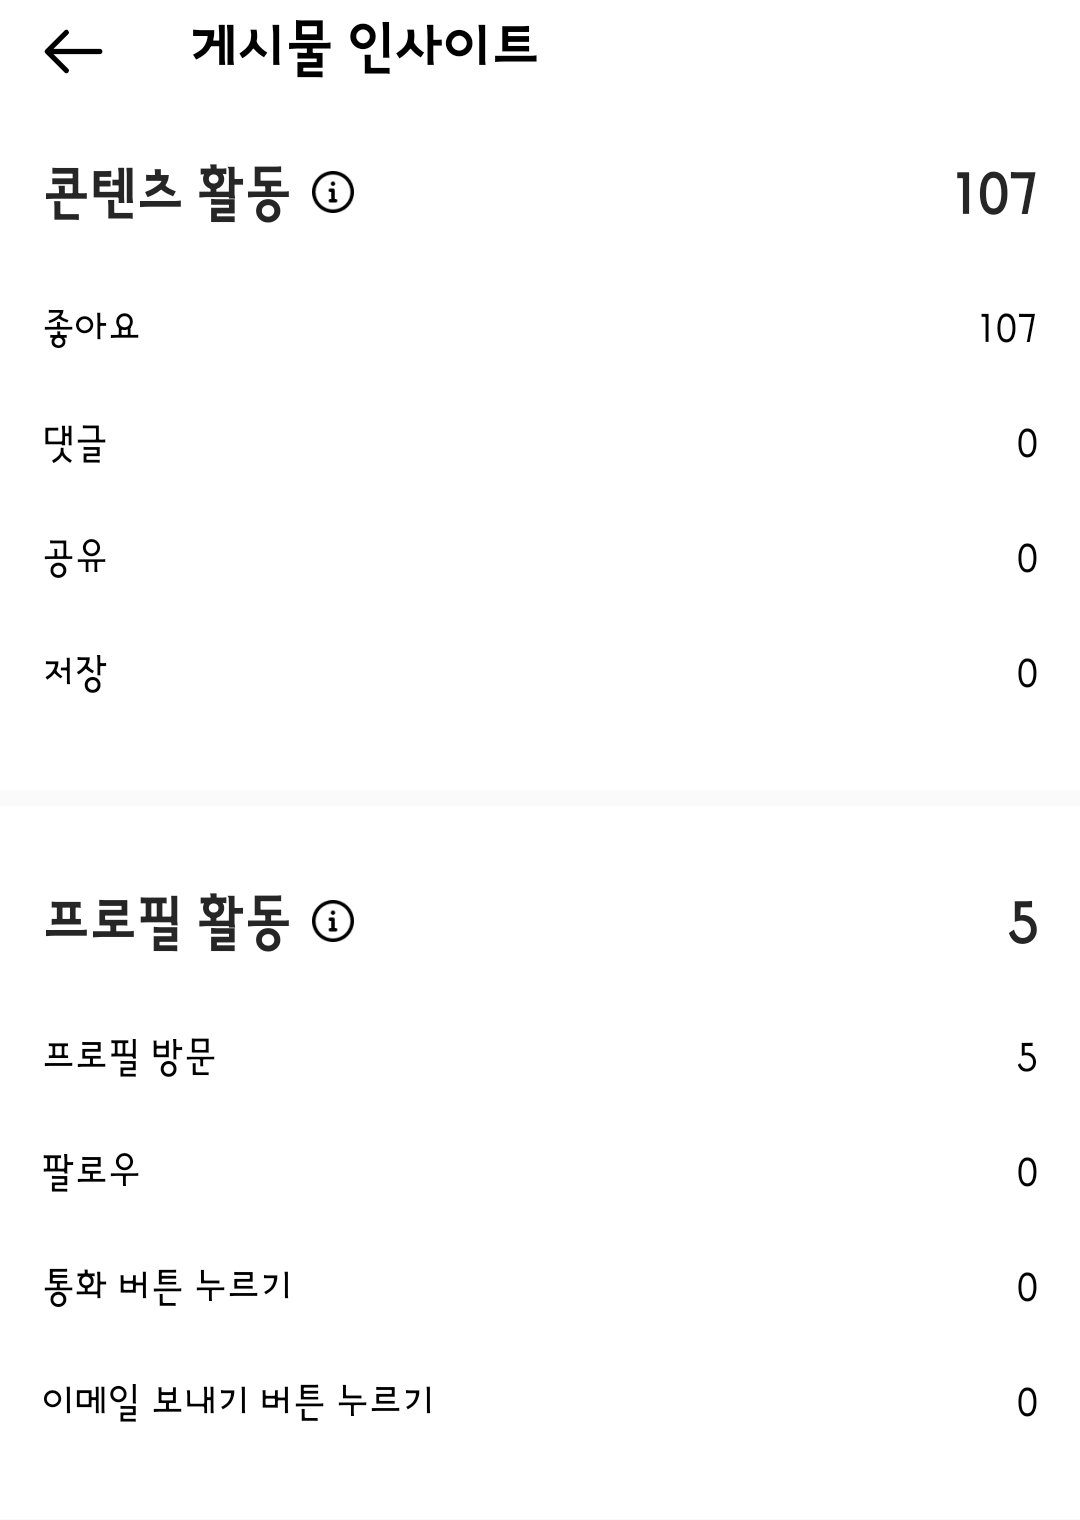Click the 프로필 방문 count of 5
Viewport: 1080px width, 1520px height.
click(1026, 1058)
